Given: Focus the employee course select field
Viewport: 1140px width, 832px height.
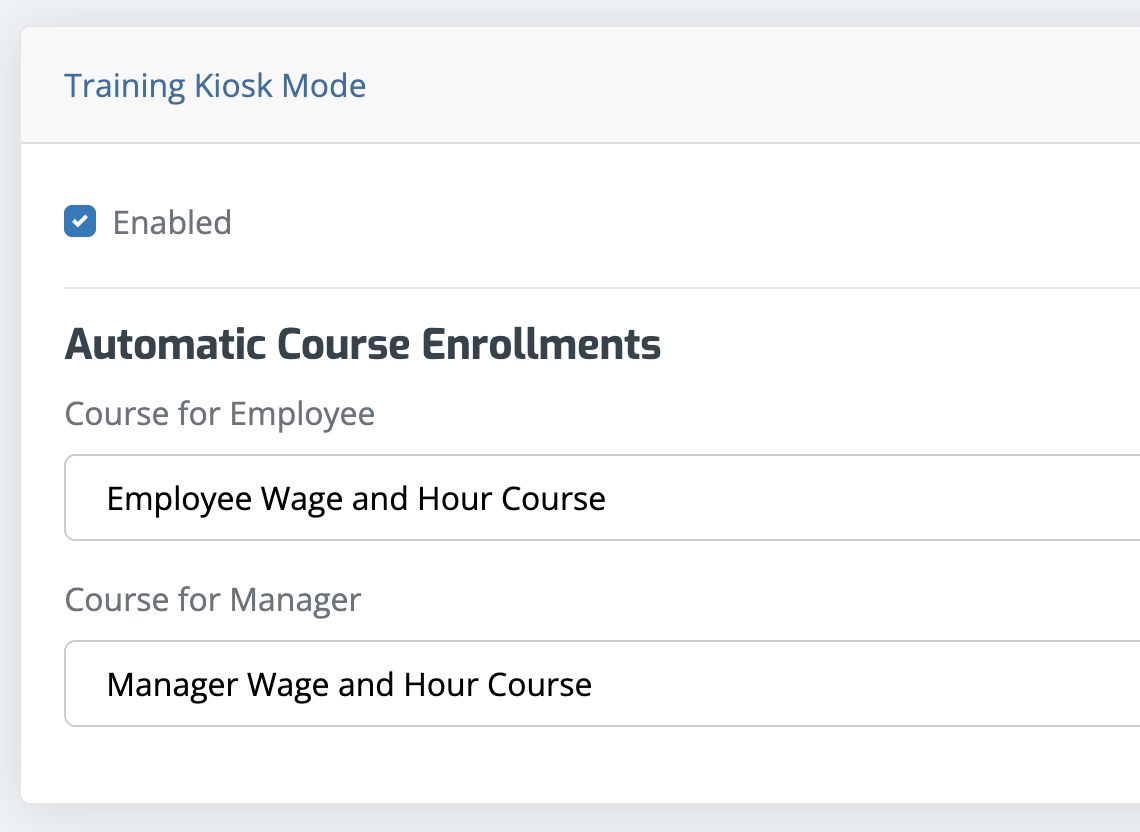Looking at the screenshot, I should [800, 498].
